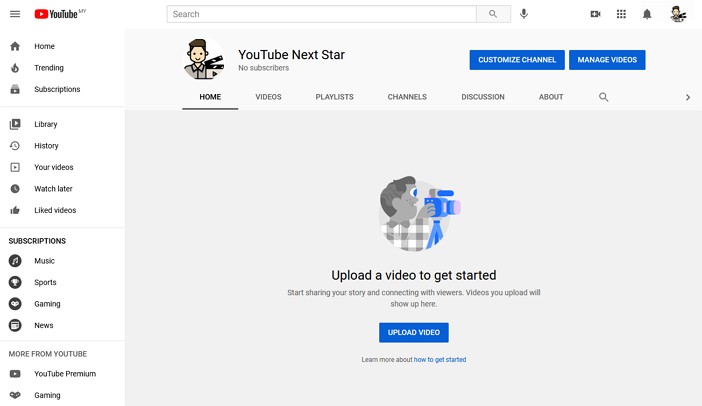The height and width of the screenshot is (406, 702).
Task: Open the notifications bell
Action: pyautogui.click(x=647, y=14)
